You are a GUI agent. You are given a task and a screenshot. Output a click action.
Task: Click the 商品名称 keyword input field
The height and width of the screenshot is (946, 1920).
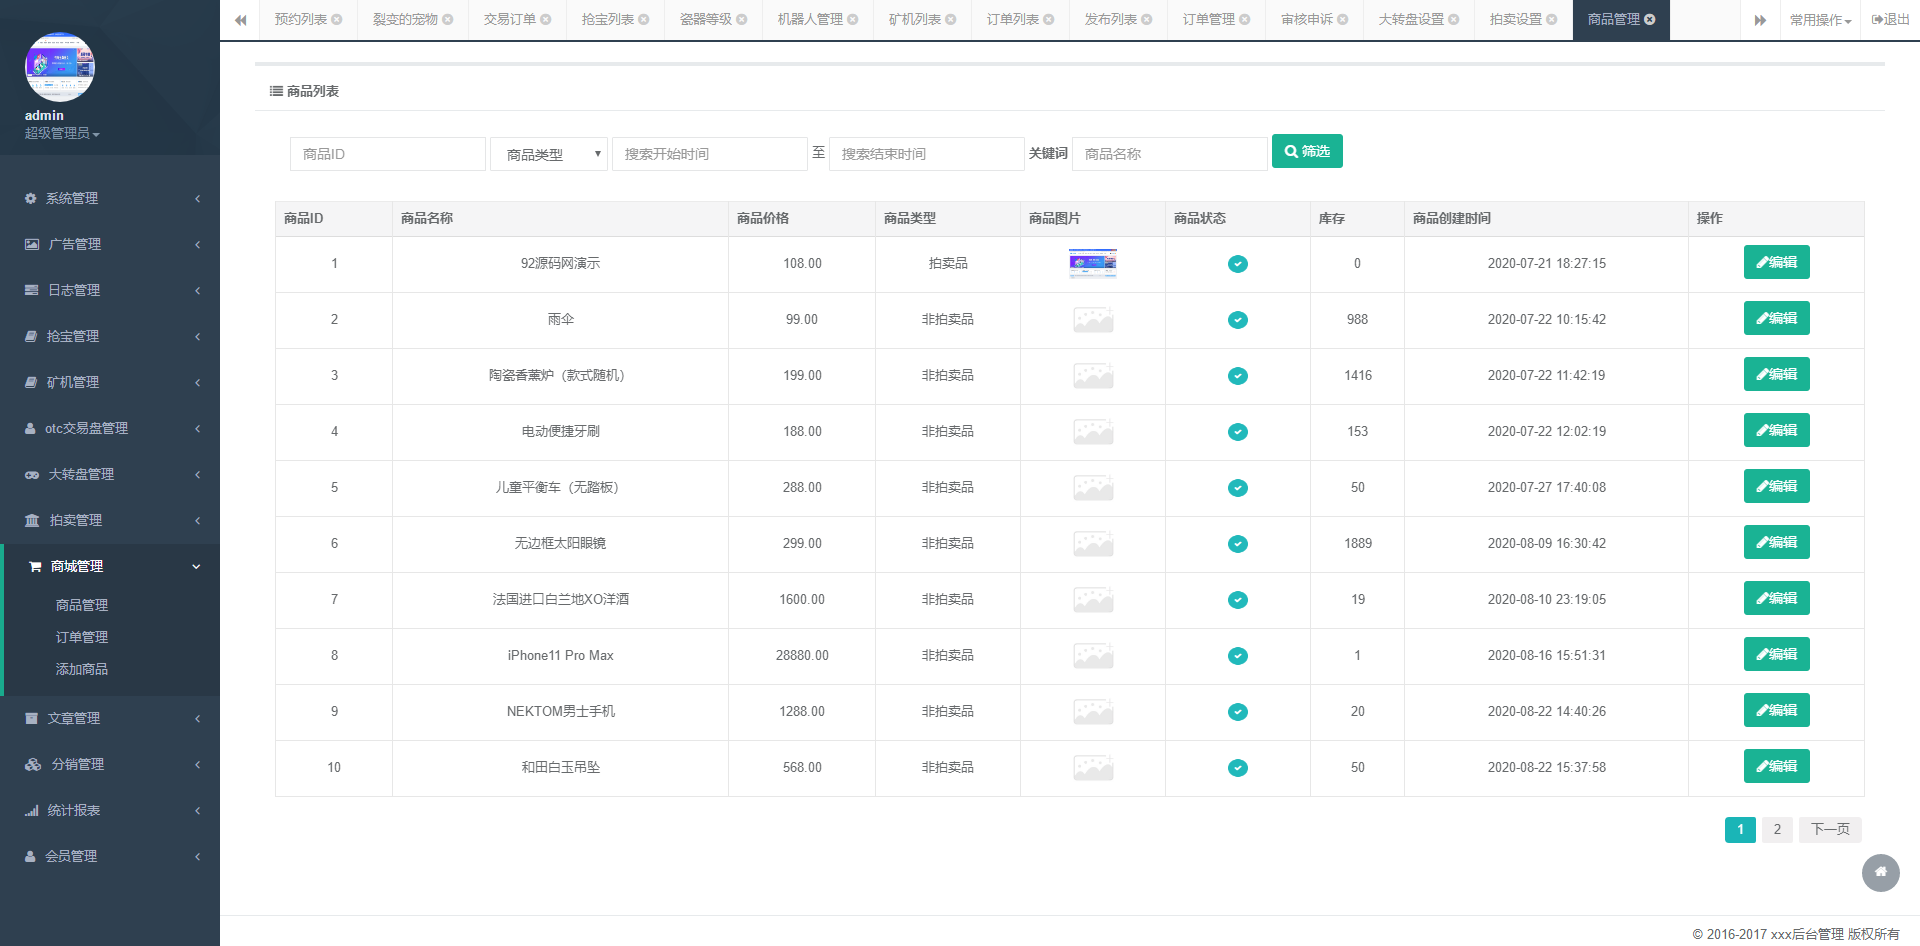[x=1169, y=154]
